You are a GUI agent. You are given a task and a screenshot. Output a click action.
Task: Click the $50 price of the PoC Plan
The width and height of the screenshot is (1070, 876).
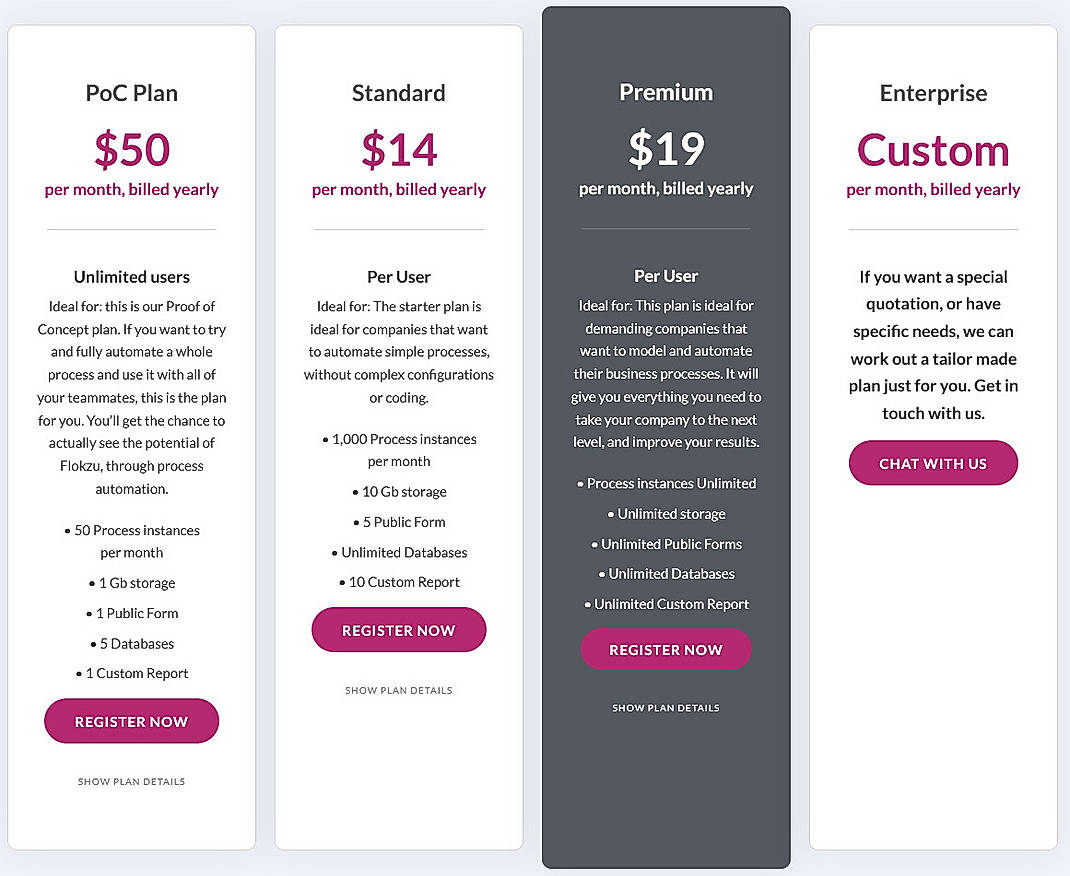point(131,150)
